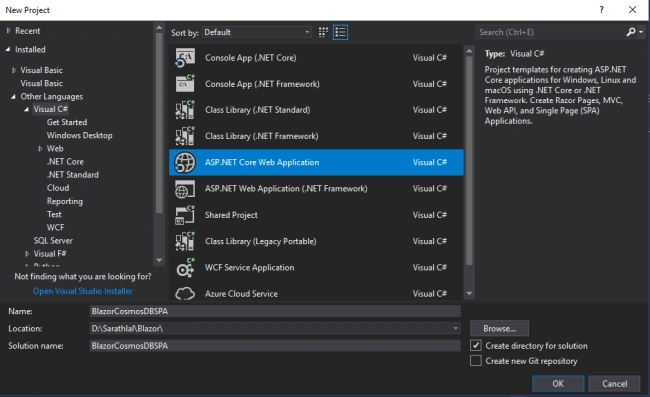Image resolution: width=650 pixels, height=397 pixels.
Task: Click the Azure Cloud Service cloud icon
Action: (185, 293)
